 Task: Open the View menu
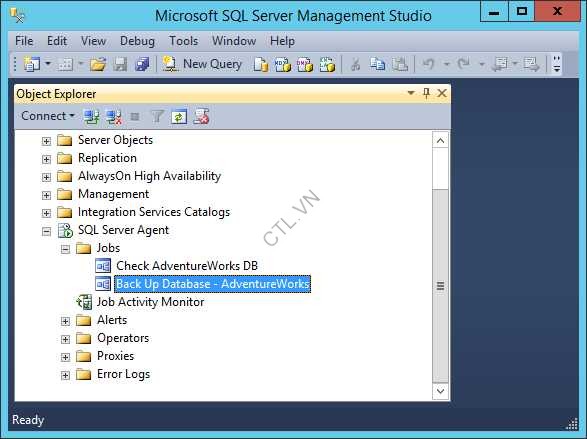[93, 41]
